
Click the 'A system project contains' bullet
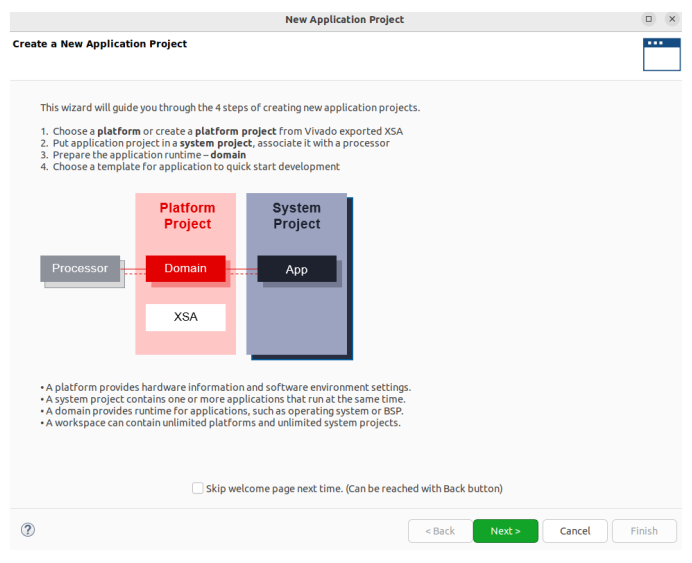click(x=223, y=399)
